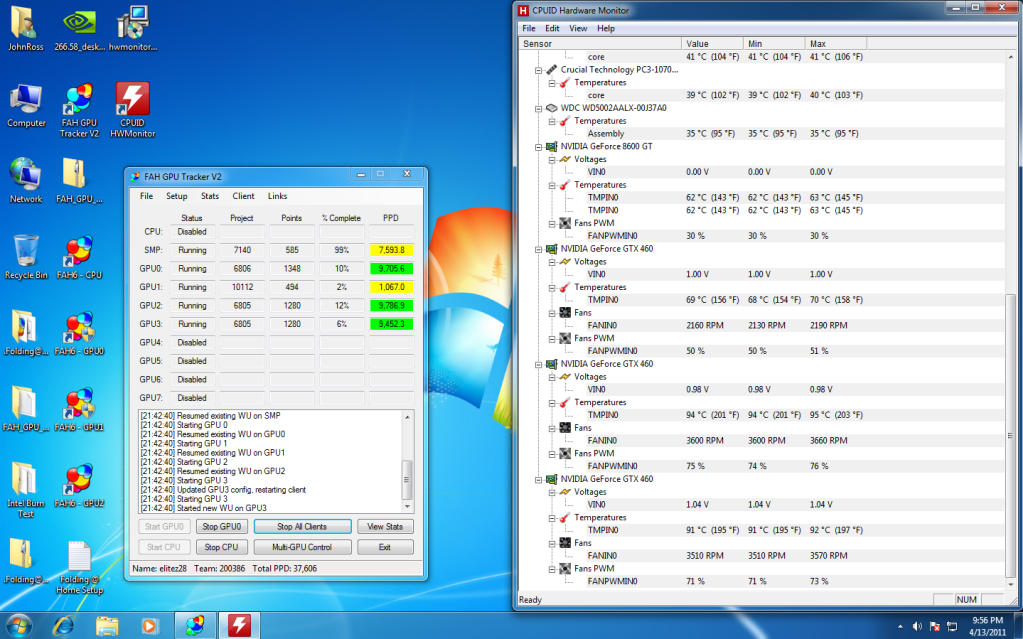Click the Exit button in FAH GPU Tracker

point(385,547)
